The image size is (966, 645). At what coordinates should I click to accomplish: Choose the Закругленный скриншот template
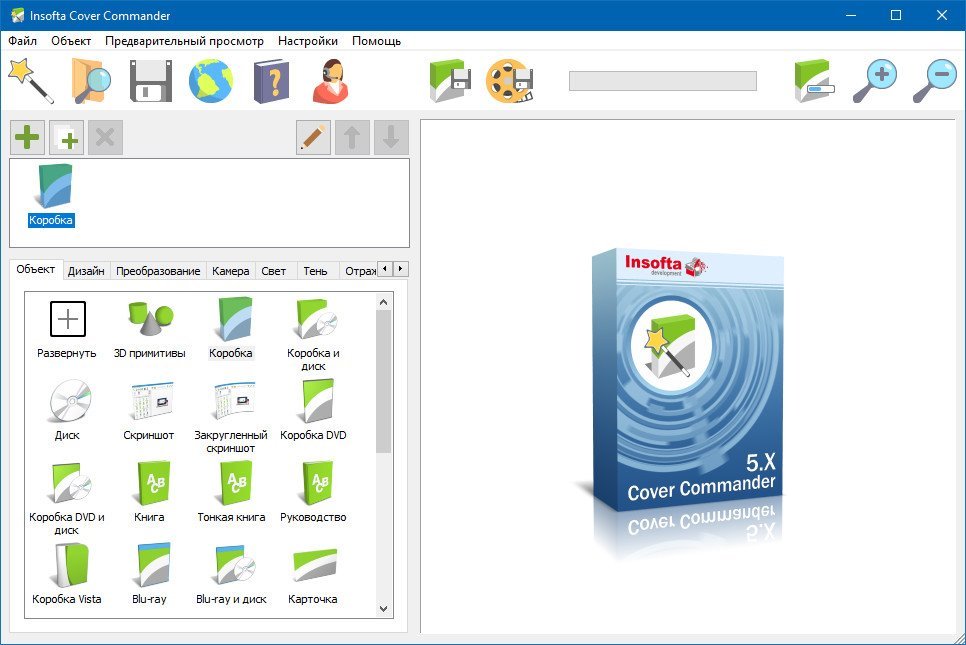click(231, 417)
